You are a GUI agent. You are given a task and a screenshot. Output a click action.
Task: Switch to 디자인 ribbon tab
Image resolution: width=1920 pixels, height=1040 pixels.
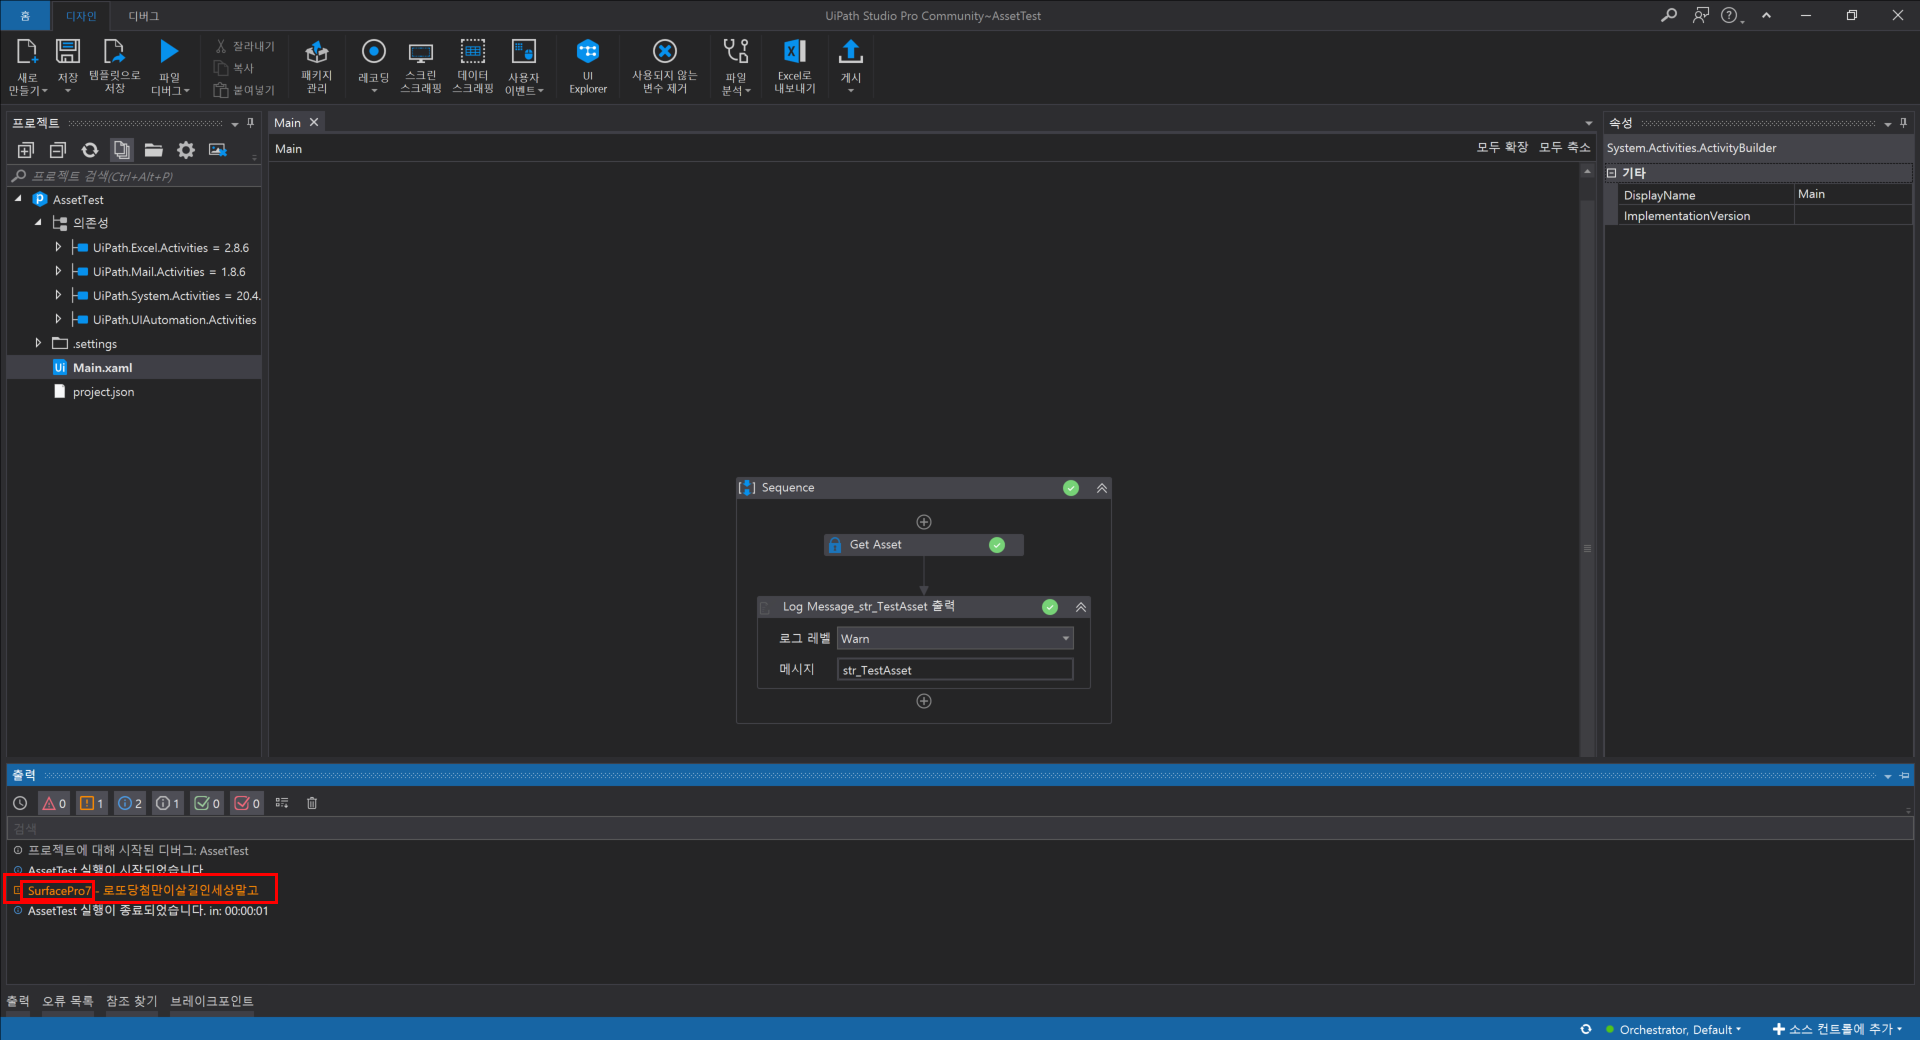point(81,16)
